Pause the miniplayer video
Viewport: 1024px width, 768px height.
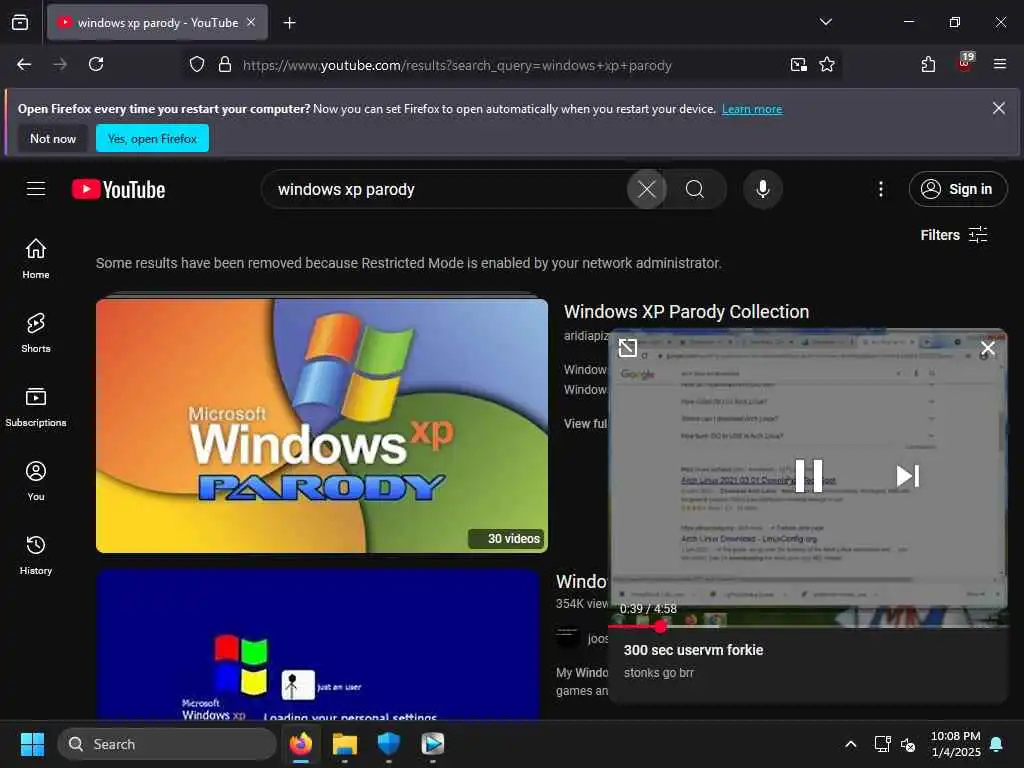tap(808, 475)
